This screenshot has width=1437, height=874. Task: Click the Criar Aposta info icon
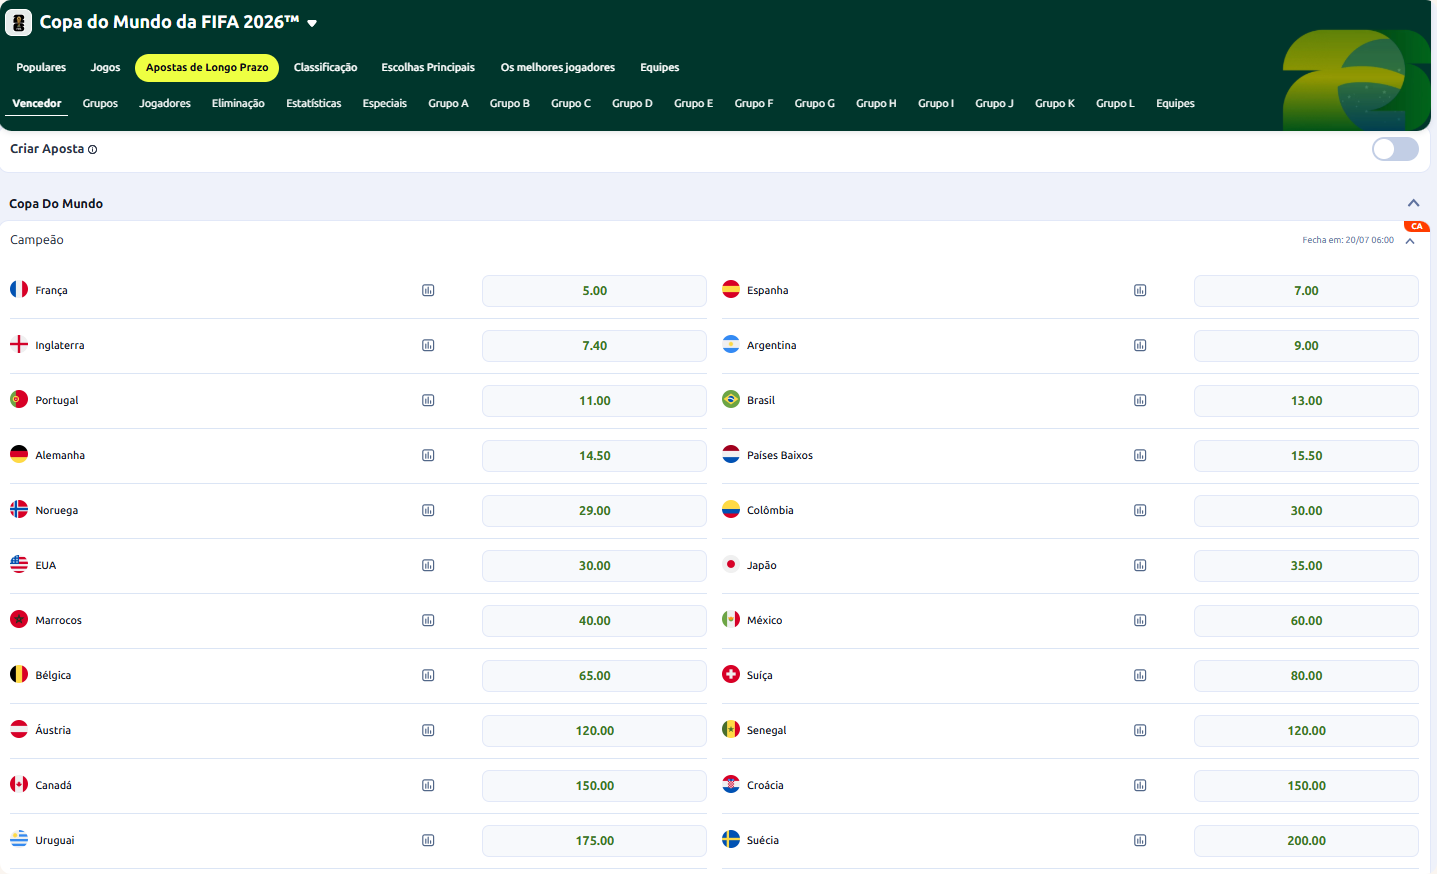pyautogui.click(x=93, y=150)
